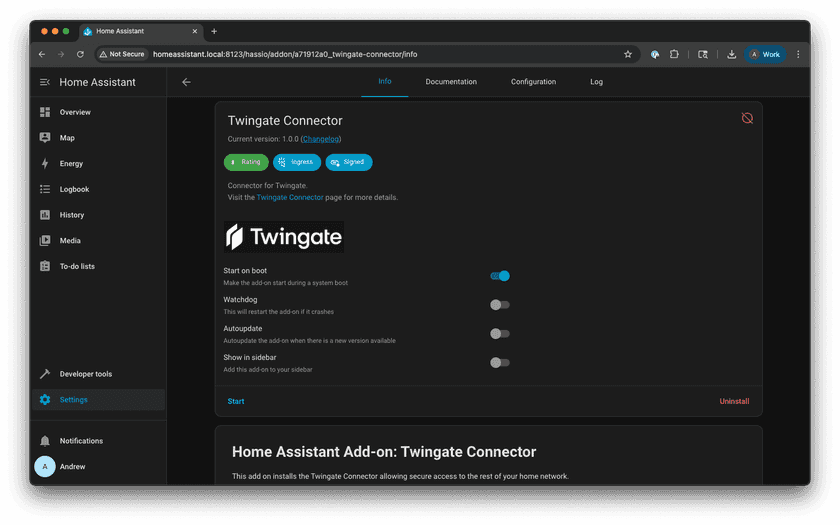Turn on Show in sidebar
840x525 pixels.
click(x=500, y=363)
